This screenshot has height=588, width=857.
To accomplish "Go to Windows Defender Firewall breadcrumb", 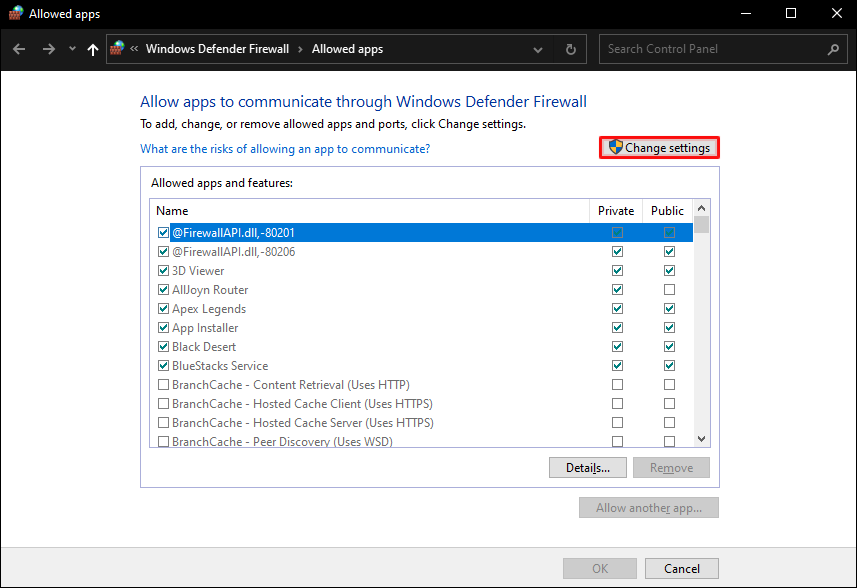I will 217,49.
